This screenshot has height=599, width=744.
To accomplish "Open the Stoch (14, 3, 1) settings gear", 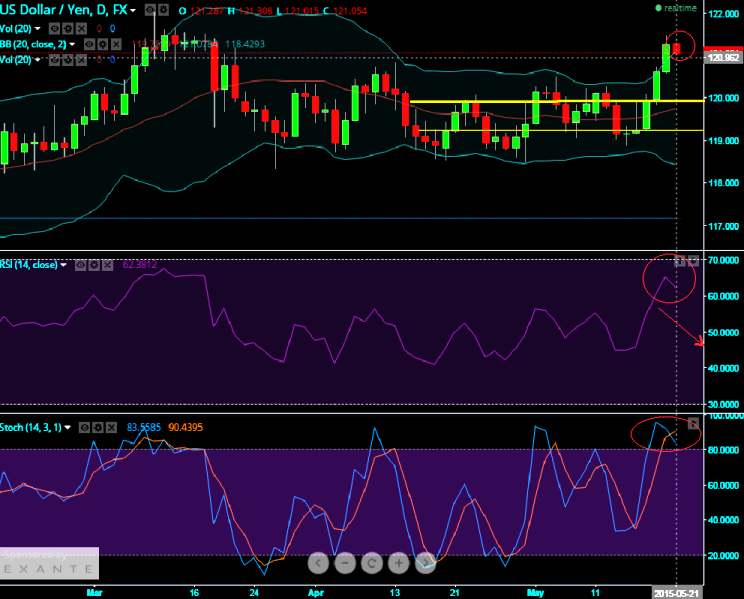I will pos(98,428).
